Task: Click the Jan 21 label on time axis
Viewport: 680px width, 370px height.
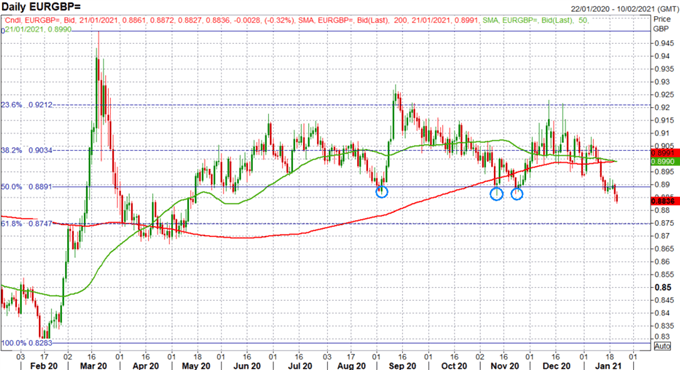Action: (x=608, y=366)
